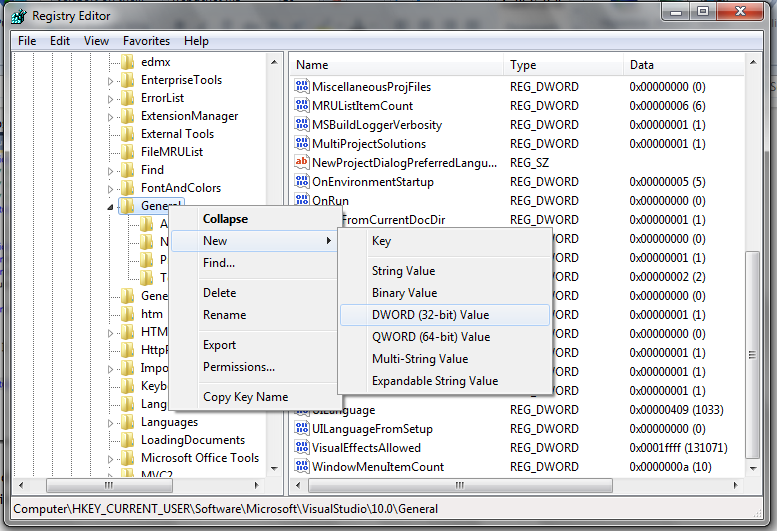Click the WindowMenuItemCount value icon
Screen dimensions: 777x531
(x=301, y=466)
